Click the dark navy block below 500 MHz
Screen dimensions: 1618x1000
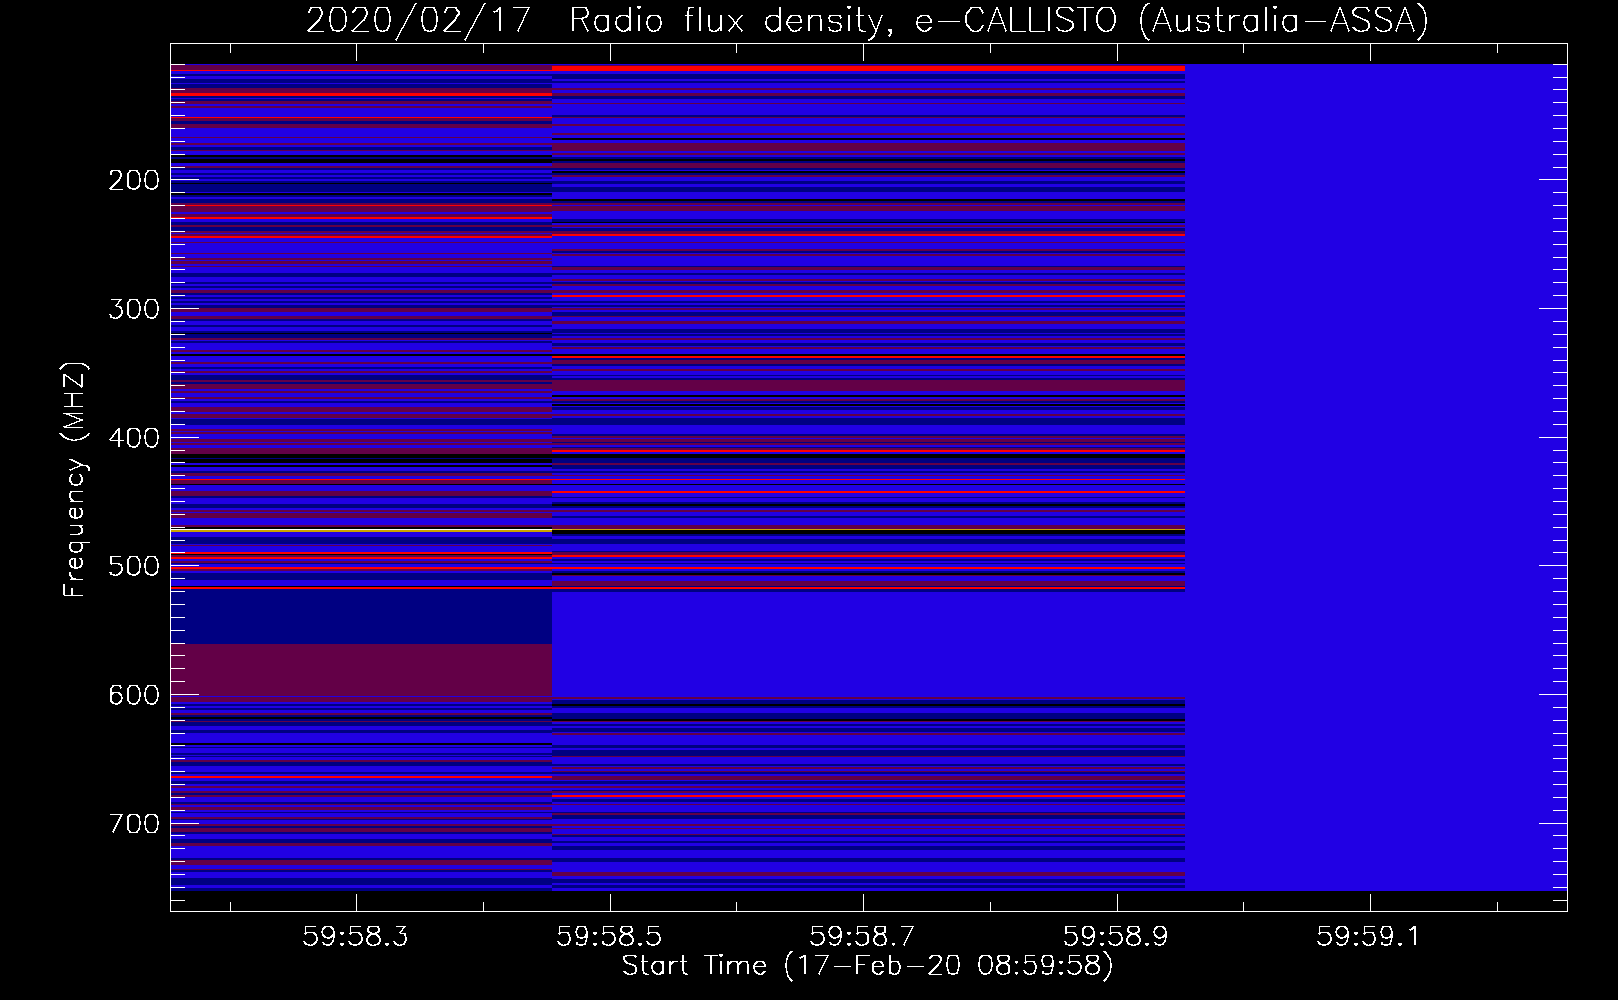361,618
